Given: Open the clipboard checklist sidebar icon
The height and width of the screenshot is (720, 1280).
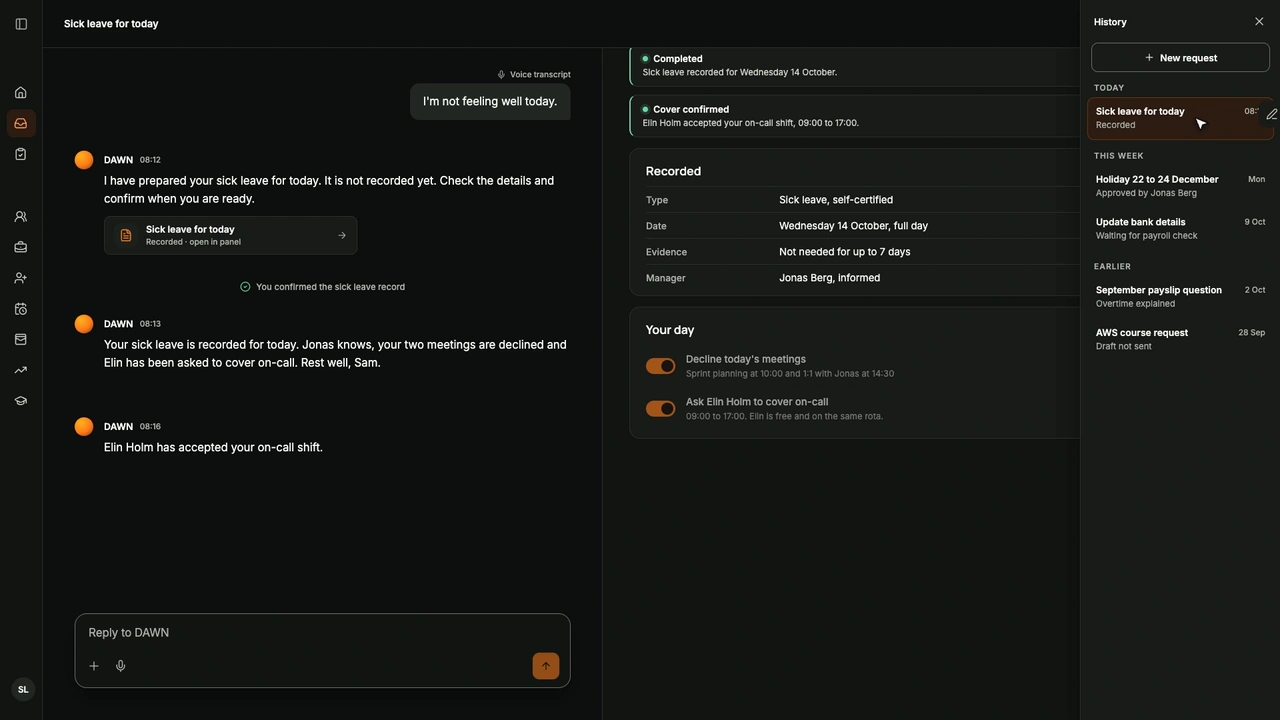Looking at the screenshot, I should coord(21,154).
